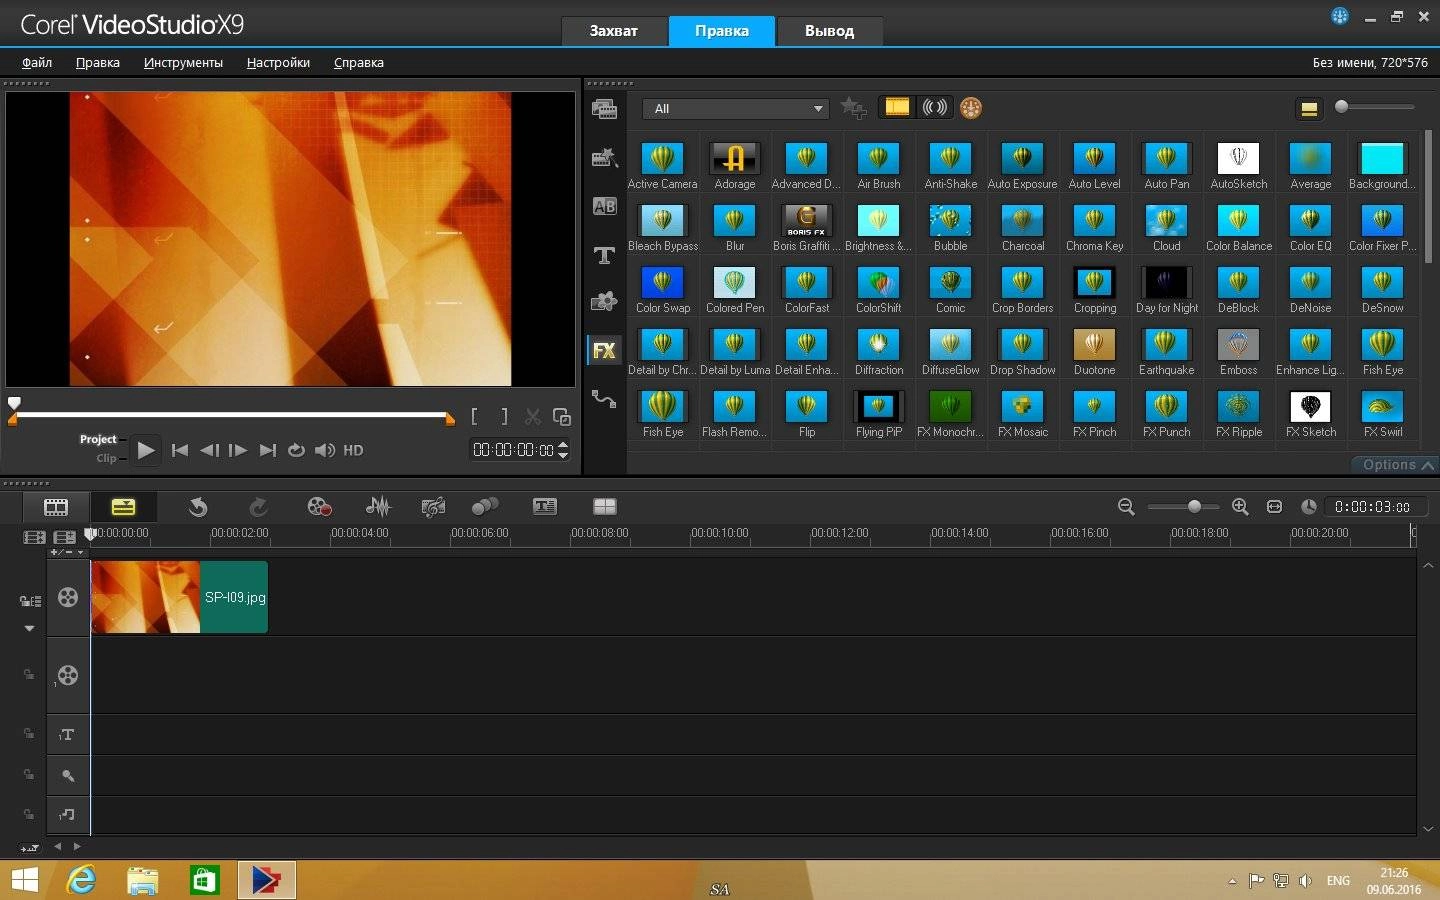Choose the Air Brush filter
This screenshot has height=900, width=1440.
pos(878,166)
